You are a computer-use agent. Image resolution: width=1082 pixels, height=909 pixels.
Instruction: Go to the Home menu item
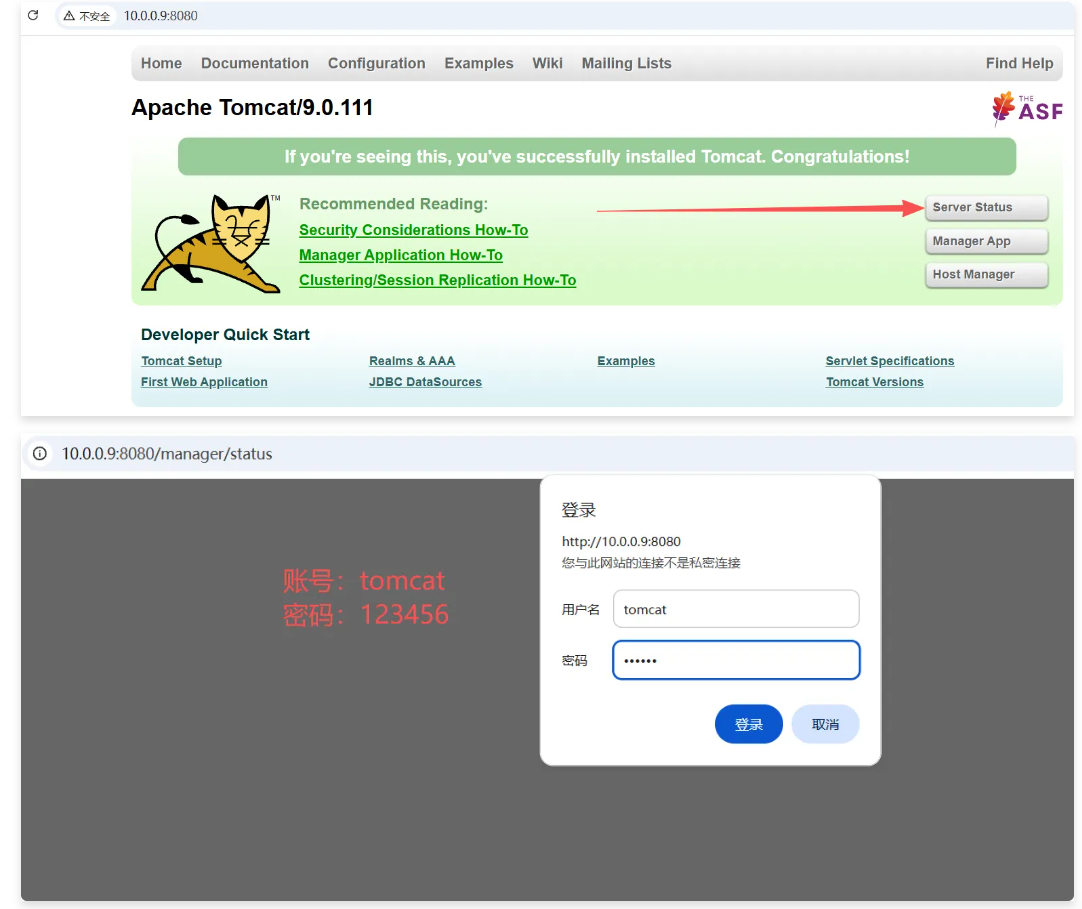(x=161, y=63)
